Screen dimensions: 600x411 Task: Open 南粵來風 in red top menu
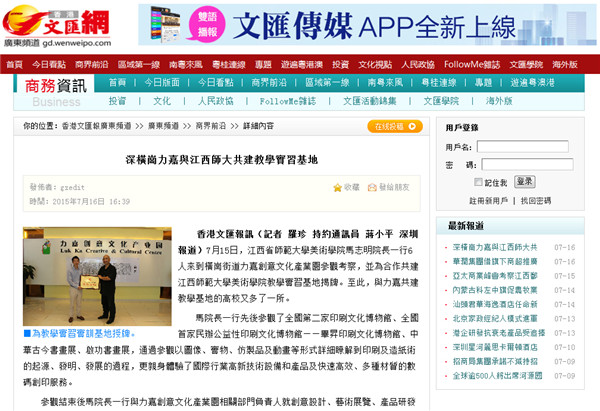186,65
